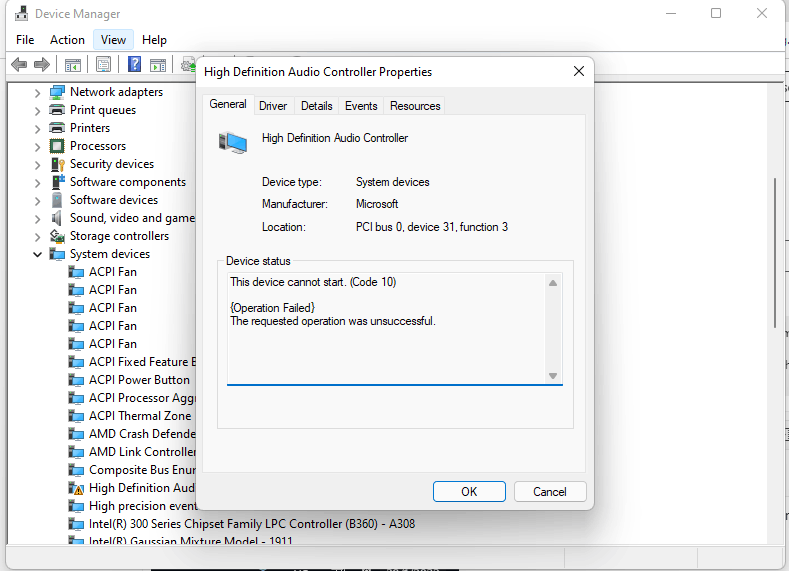Select the System devices folder icon
Screen dimensions: 789x571
(x=57, y=254)
